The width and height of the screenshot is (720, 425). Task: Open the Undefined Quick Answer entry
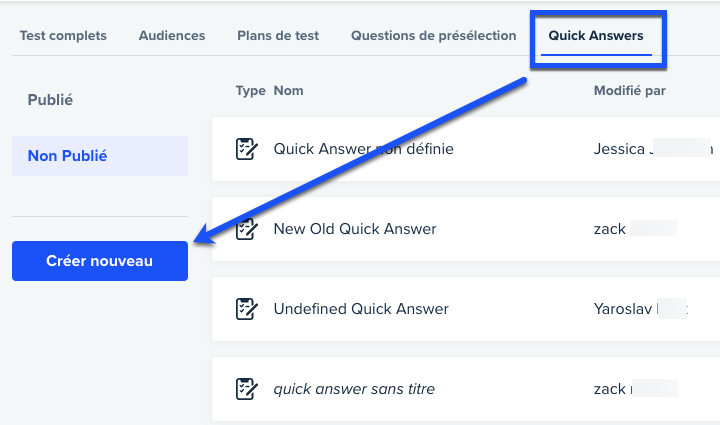[x=466, y=309]
